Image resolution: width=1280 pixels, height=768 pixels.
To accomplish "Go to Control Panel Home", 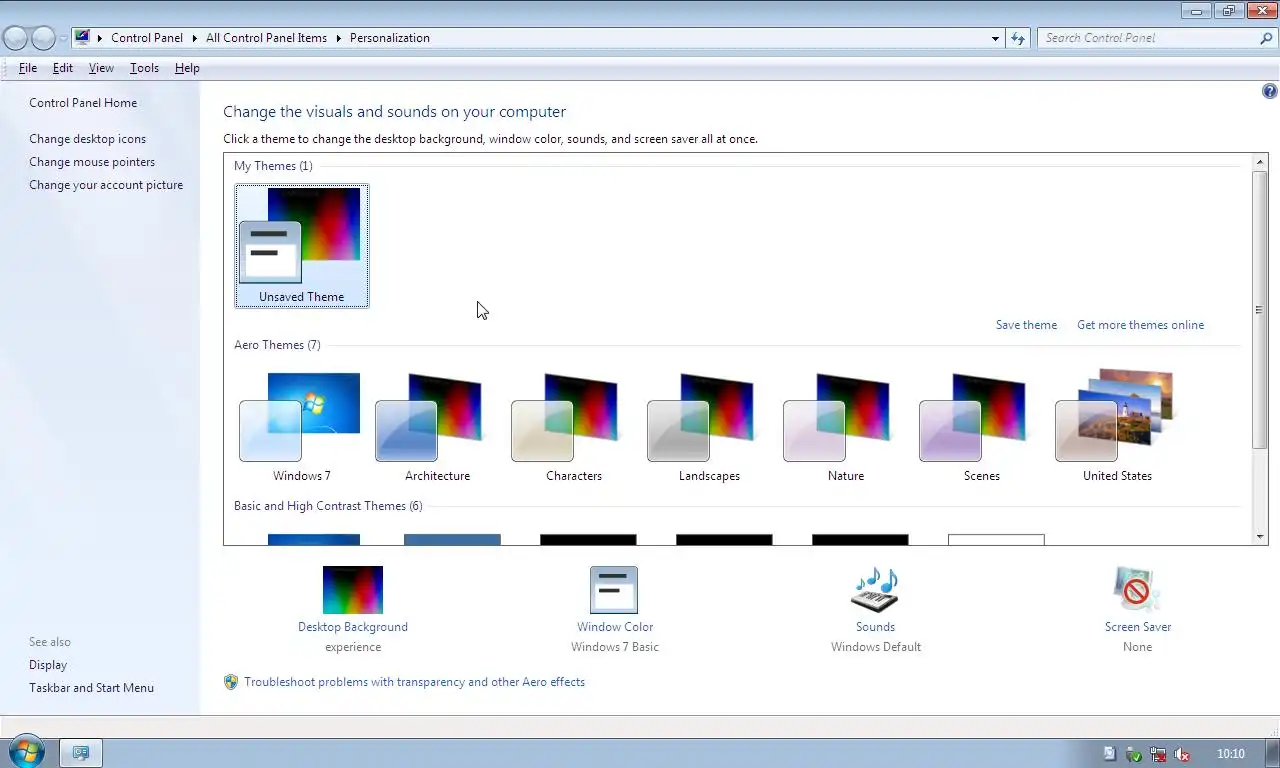I will (83, 103).
